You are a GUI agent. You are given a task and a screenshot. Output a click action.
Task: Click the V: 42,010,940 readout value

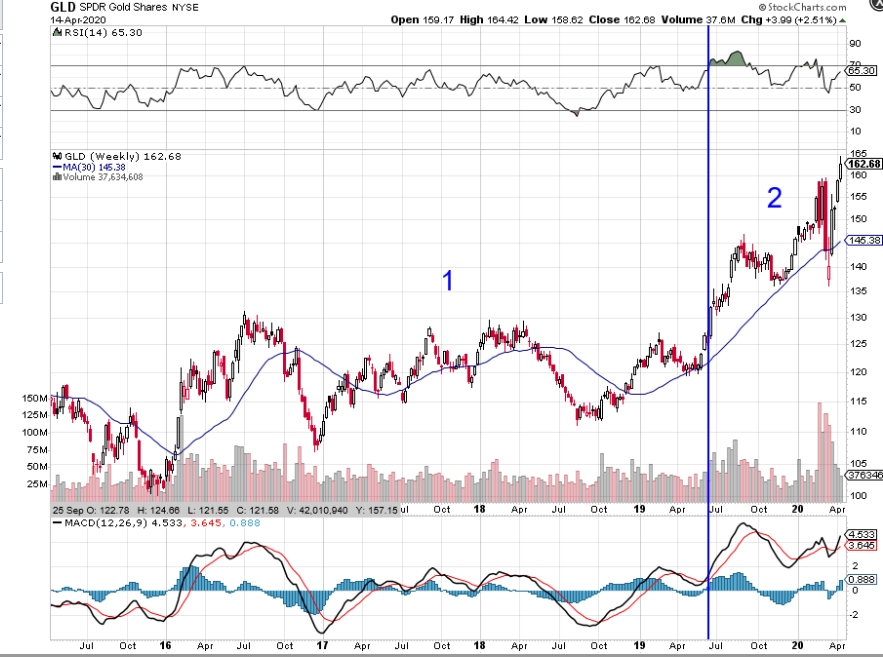(316, 511)
